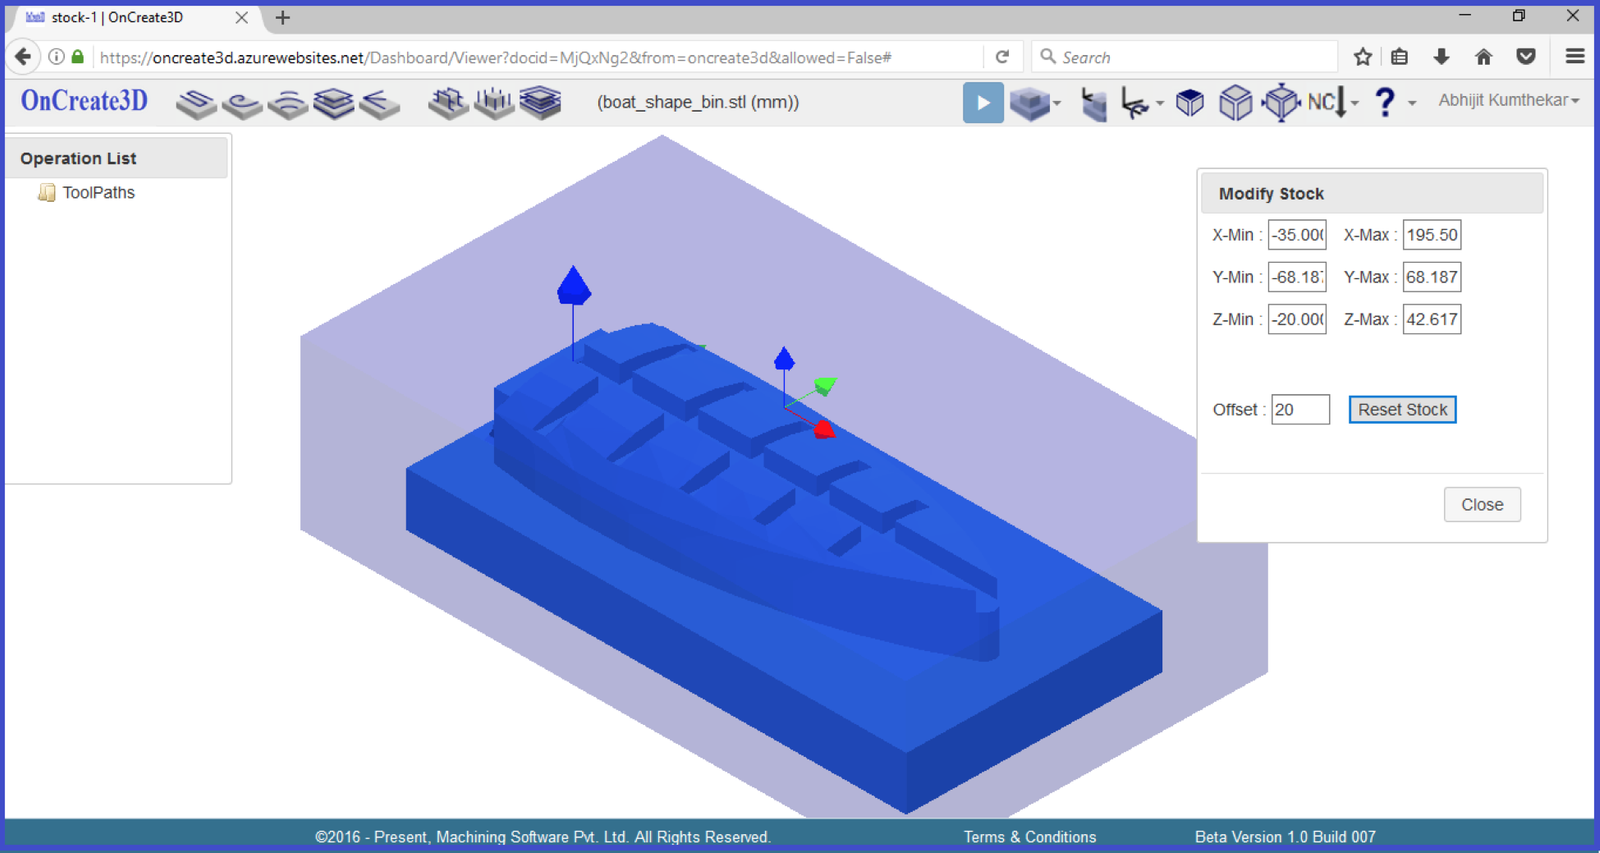
Task: Select the drilling holes operation icon
Action: click(494, 103)
